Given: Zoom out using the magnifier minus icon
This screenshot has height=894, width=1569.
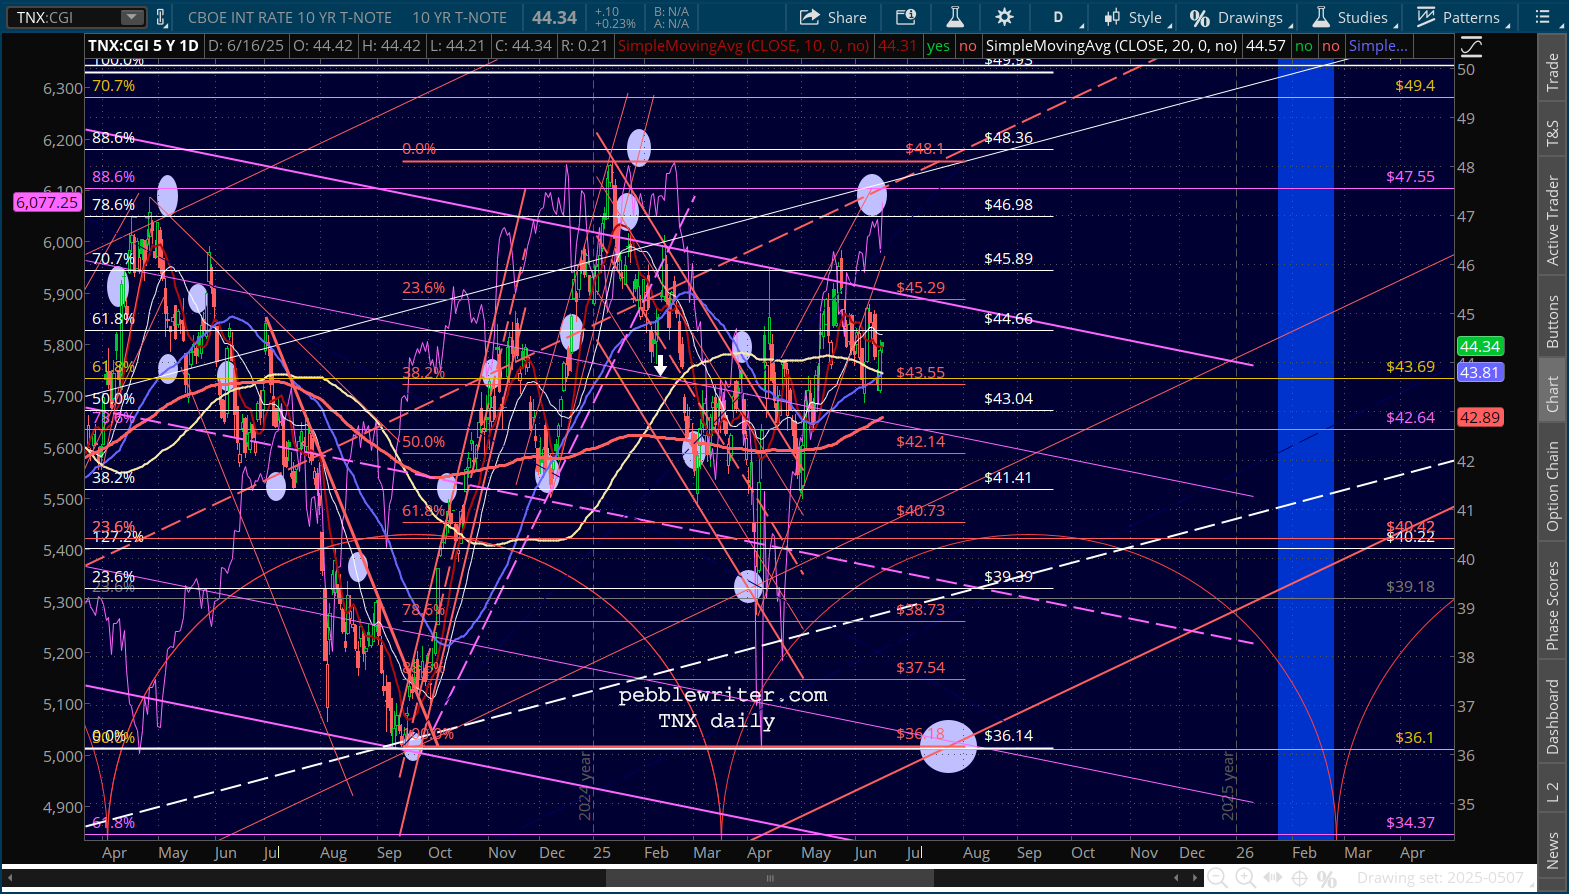Looking at the screenshot, I should click(1217, 878).
